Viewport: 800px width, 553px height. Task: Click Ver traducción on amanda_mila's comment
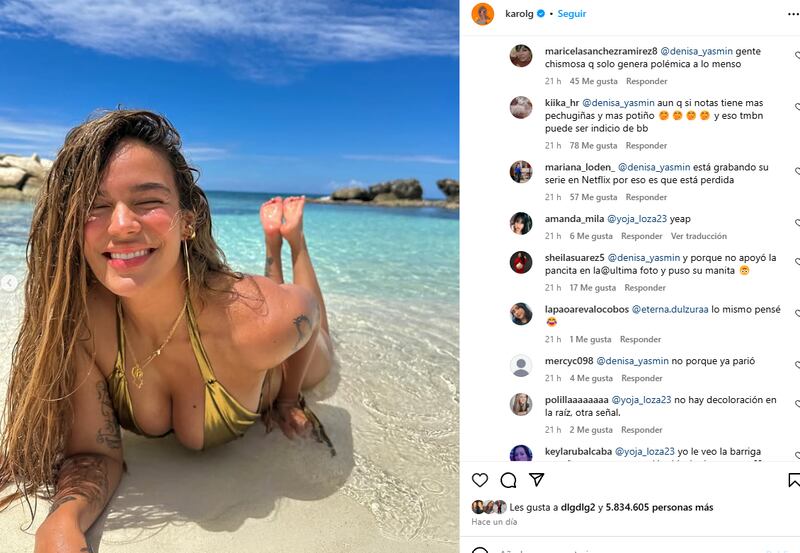[x=699, y=236]
